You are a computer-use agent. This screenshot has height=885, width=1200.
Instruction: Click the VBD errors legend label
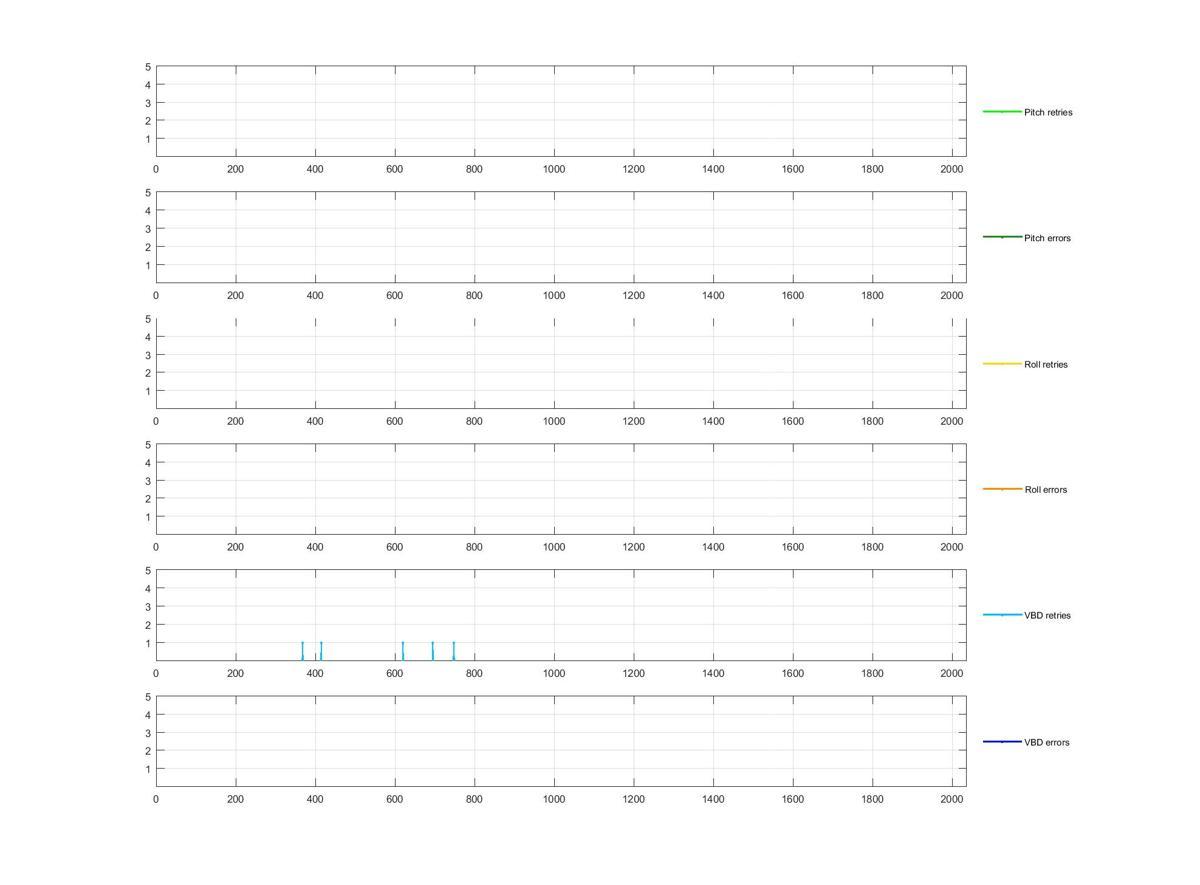(x=1047, y=742)
